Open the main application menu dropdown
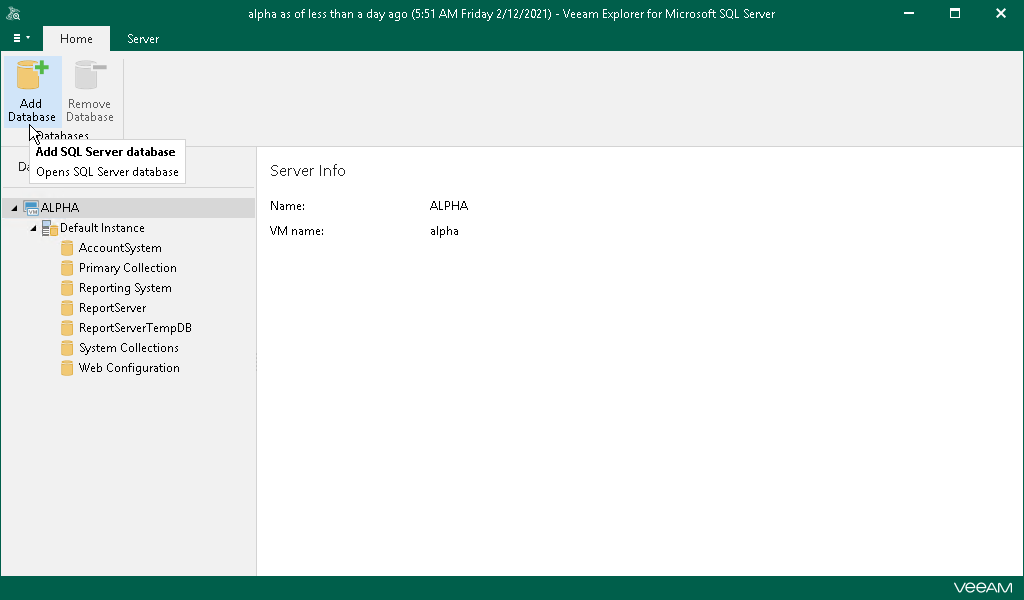The height and width of the screenshot is (600, 1024). 22,39
